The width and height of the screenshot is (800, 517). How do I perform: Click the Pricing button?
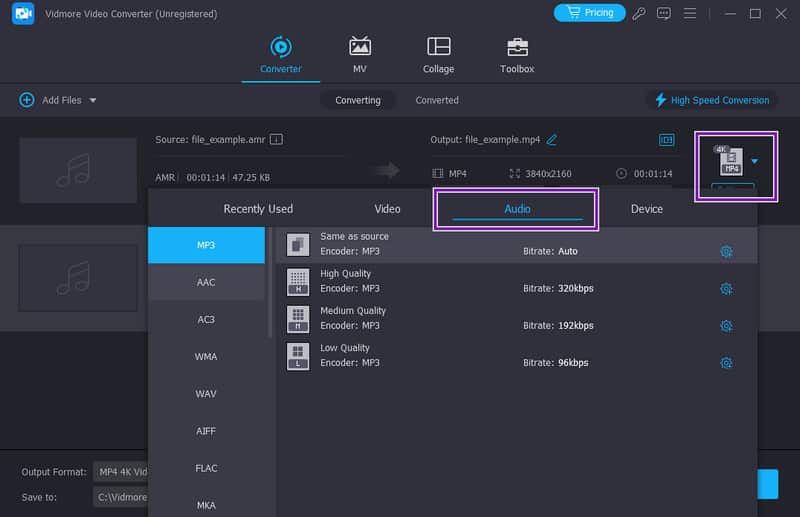pyautogui.click(x=589, y=13)
